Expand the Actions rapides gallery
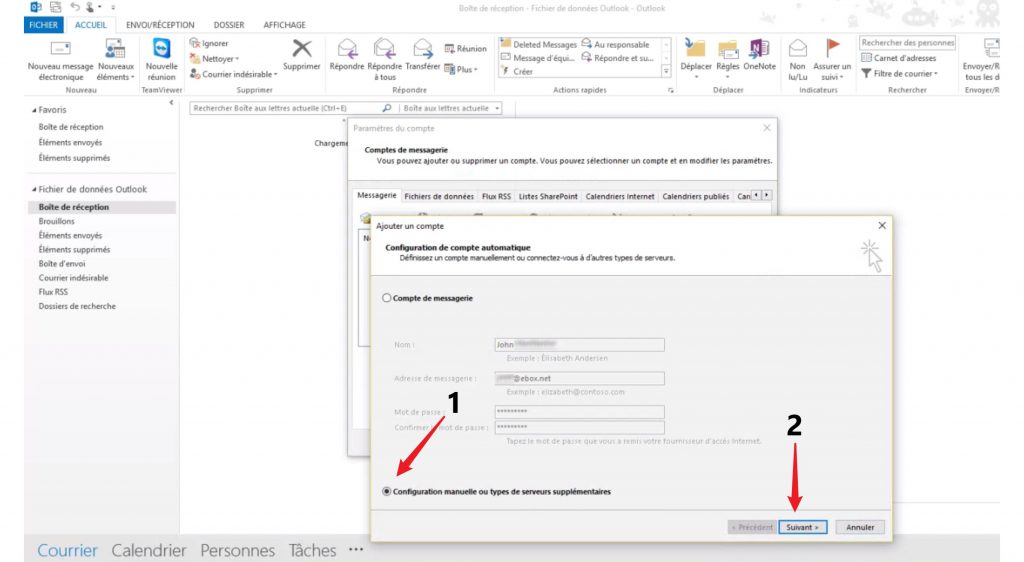This screenshot has width=1024, height=562. [x=666, y=72]
